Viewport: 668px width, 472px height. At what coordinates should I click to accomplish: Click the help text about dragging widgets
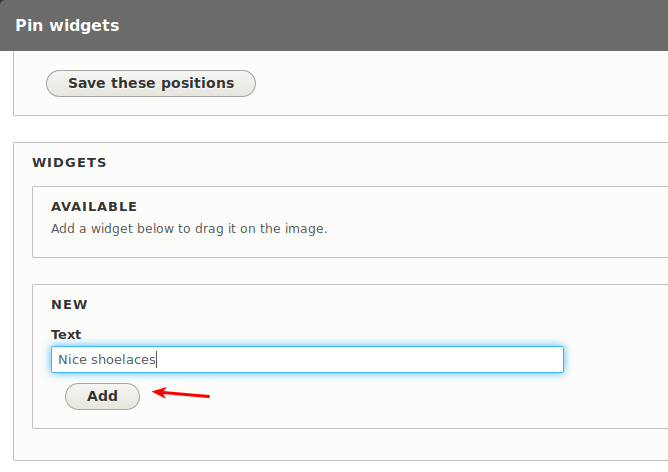[x=189, y=229]
